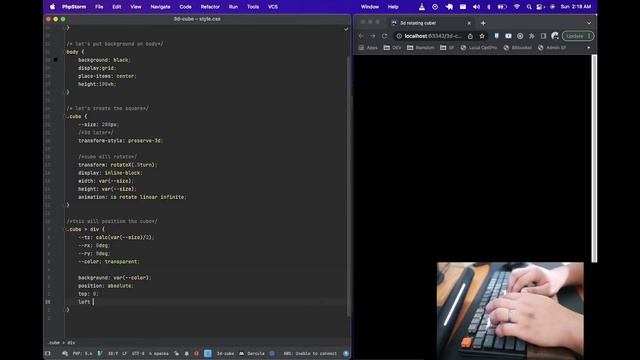The width and height of the screenshot is (640, 360).
Task: Open the Apps bookmark shortcut
Action: tap(368, 48)
